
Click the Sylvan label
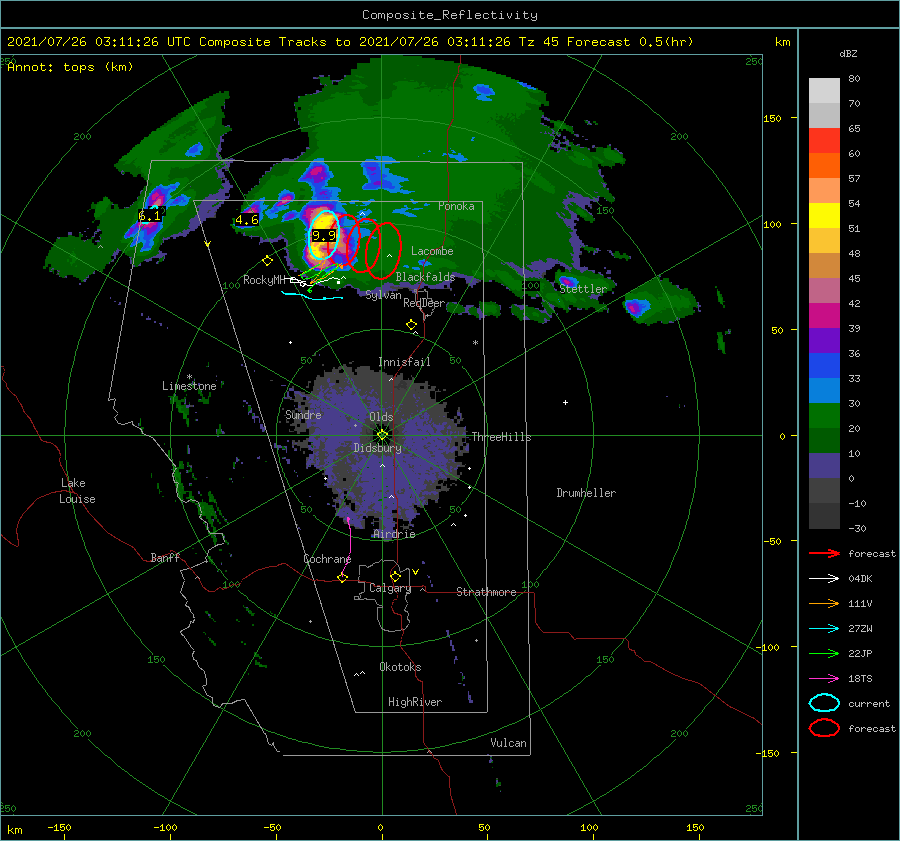[383, 295]
